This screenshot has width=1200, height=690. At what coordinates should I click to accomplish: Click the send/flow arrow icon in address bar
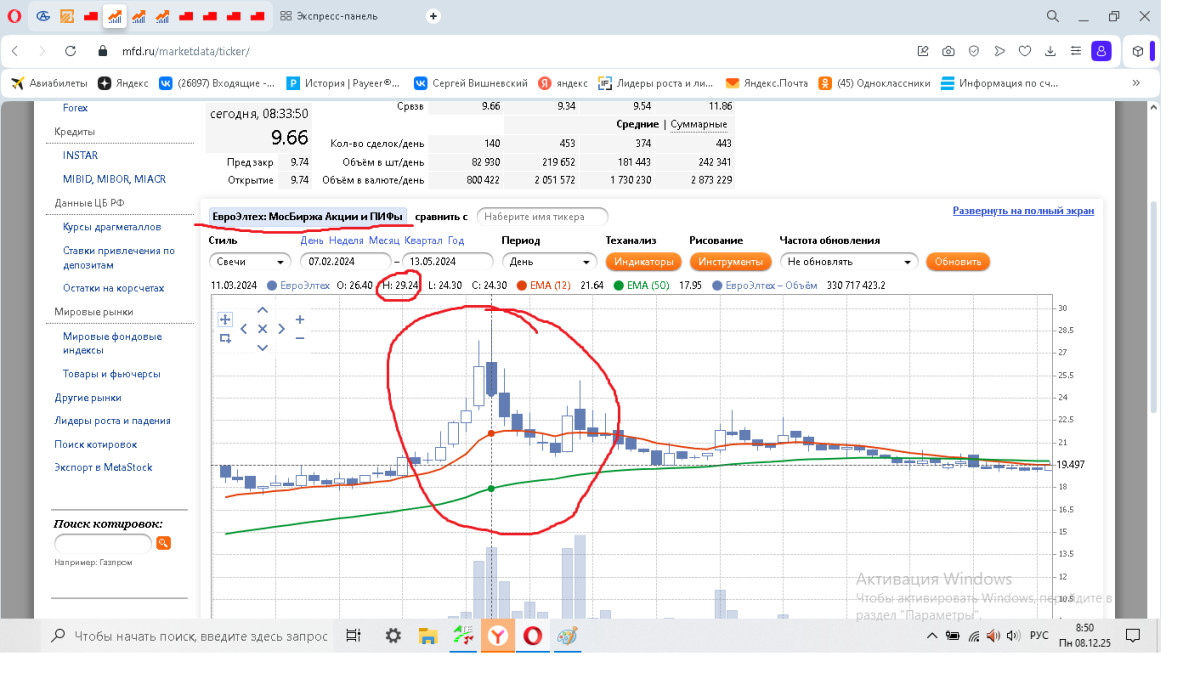point(999,51)
